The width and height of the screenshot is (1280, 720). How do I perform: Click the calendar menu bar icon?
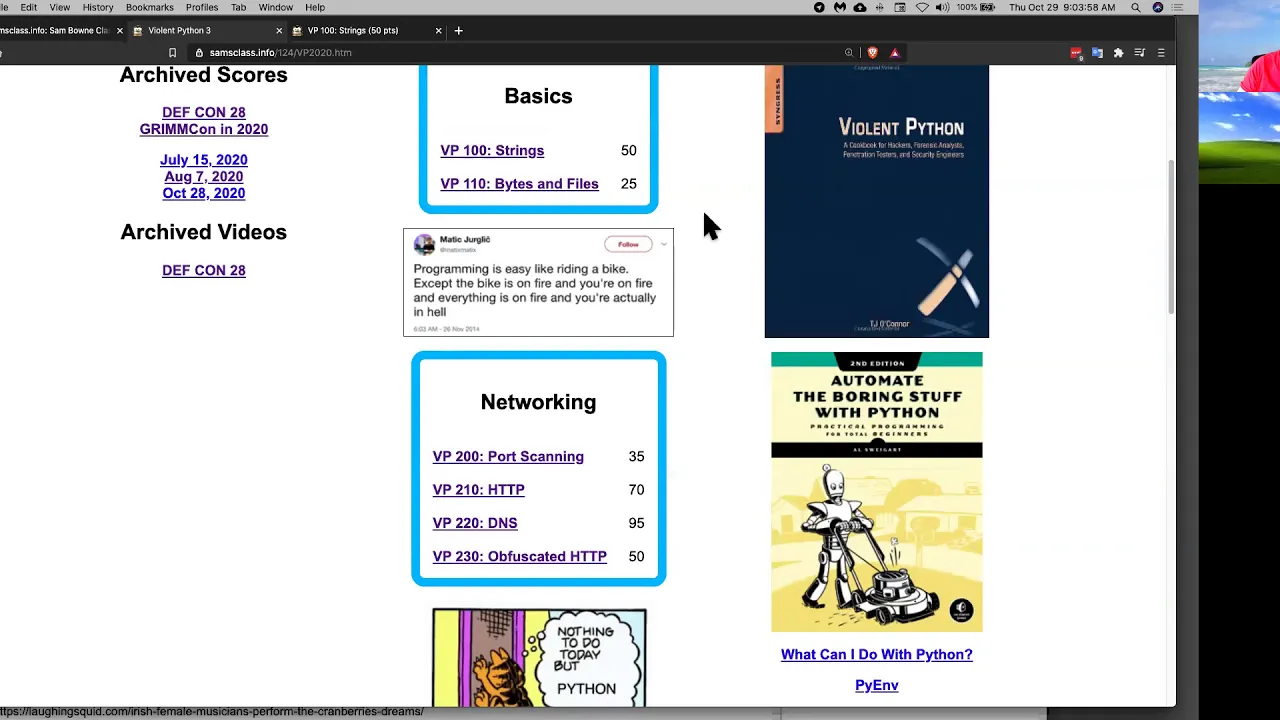(901, 7)
